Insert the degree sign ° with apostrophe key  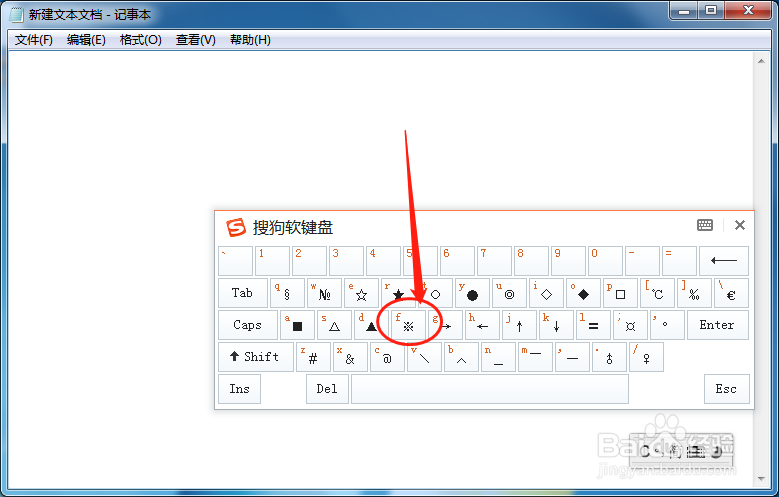[x=667, y=325]
